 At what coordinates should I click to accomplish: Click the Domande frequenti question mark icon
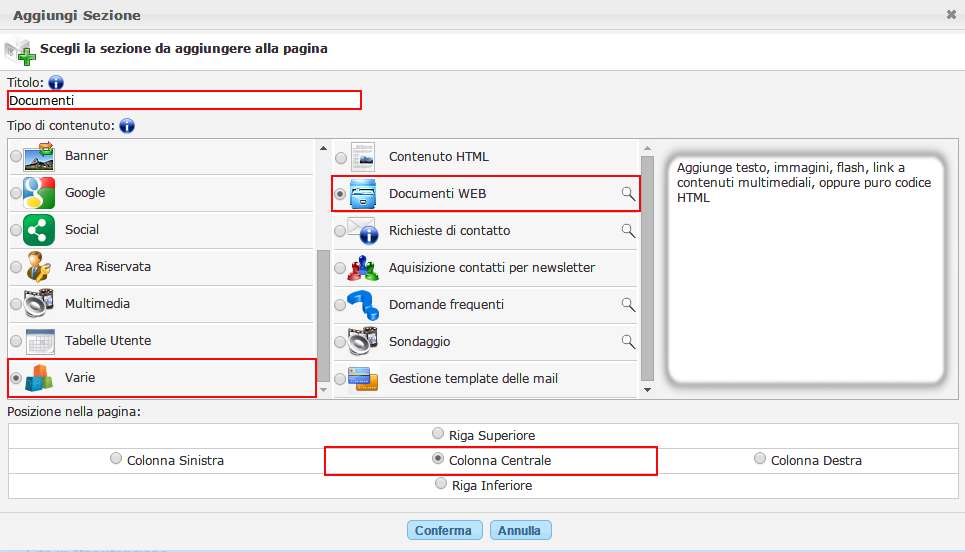click(x=363, y=305)
